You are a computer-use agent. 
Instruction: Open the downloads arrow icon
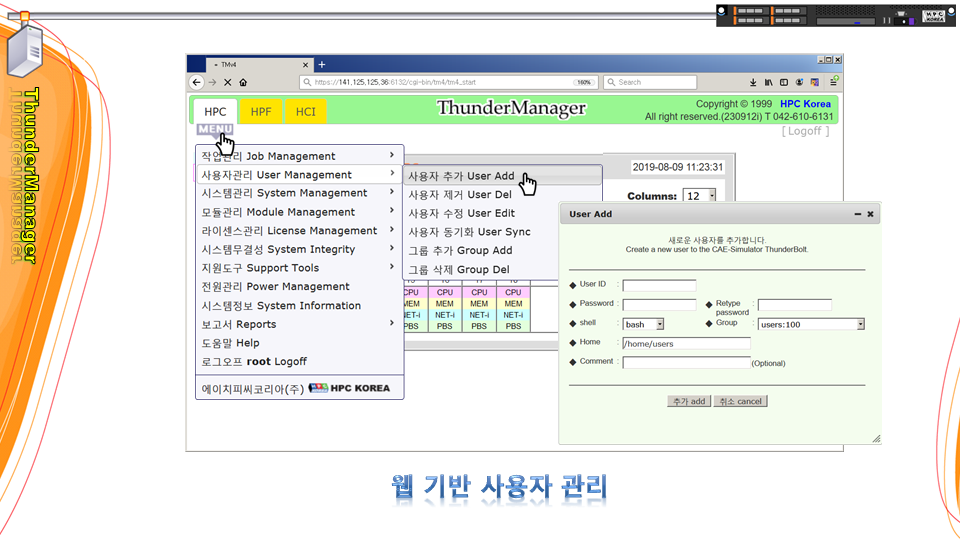752,82
